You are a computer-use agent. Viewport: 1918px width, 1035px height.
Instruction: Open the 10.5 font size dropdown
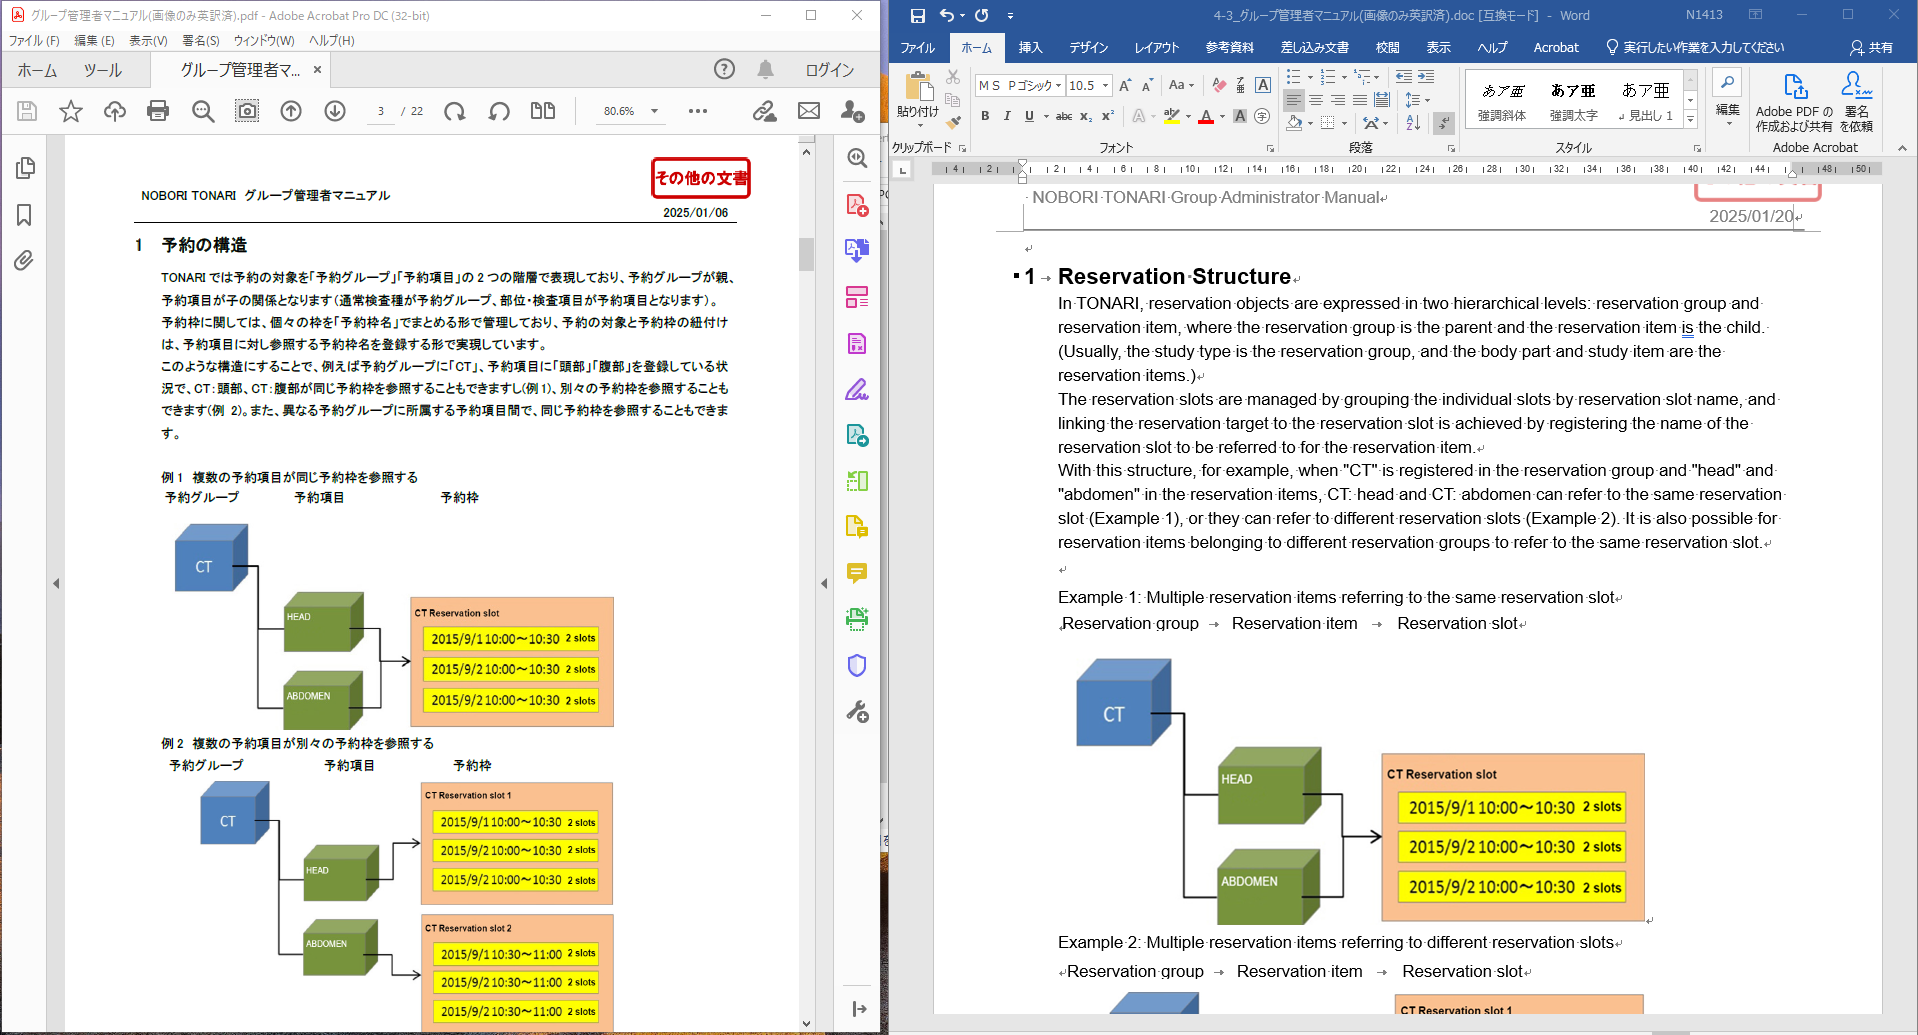coord(1105,86)
